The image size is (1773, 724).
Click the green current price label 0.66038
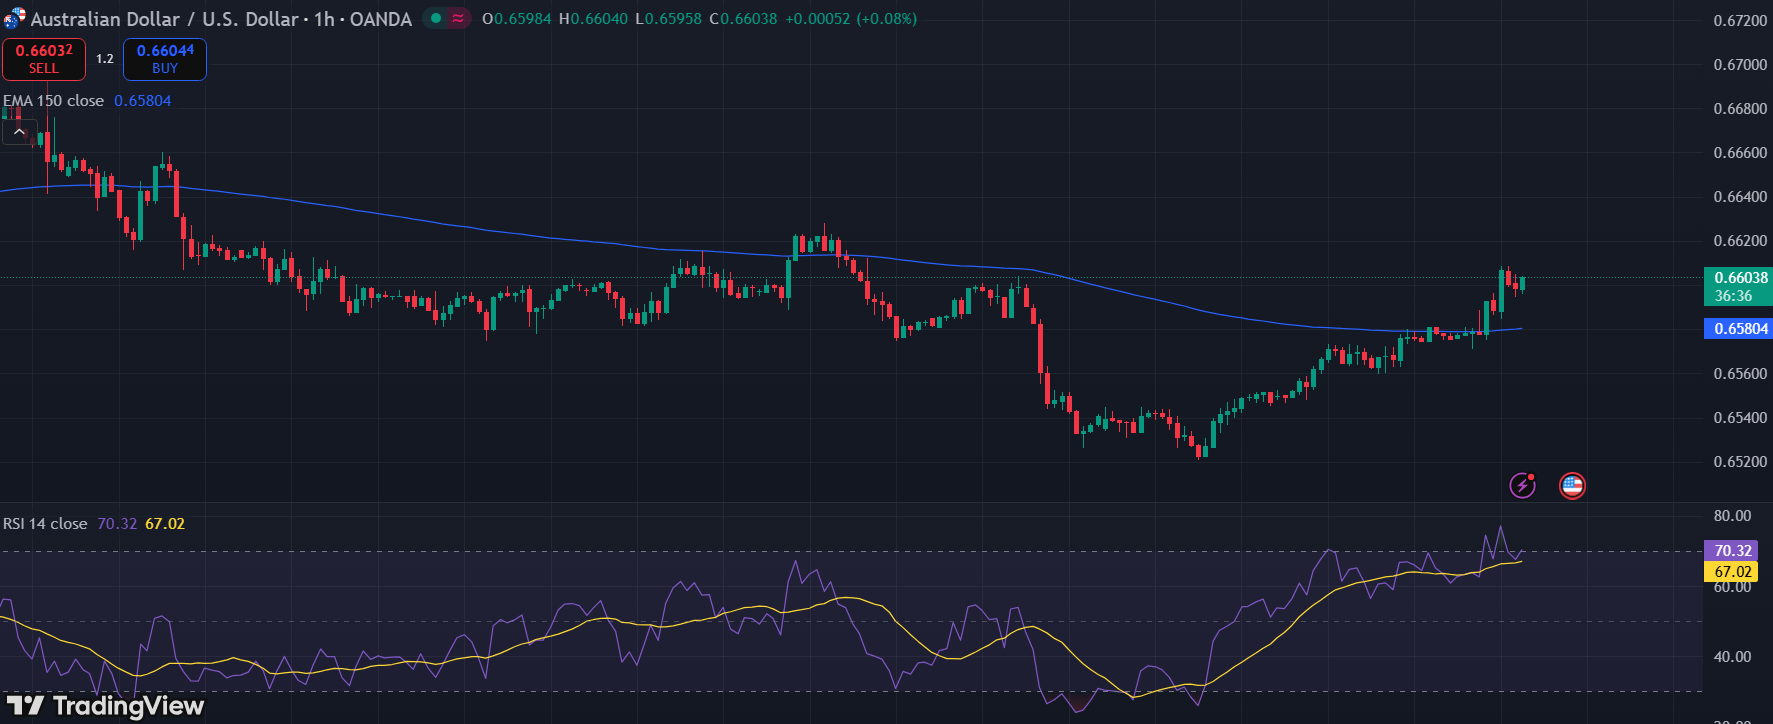[x=1738, y=286]
